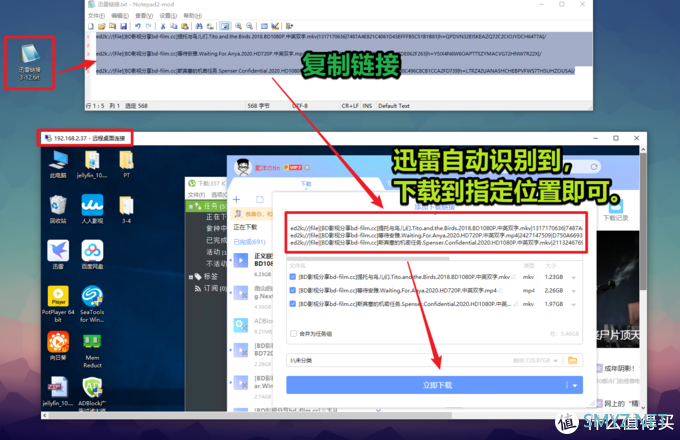Open the 回收站 recycle bin icon
Viewport: 680px width, 440px height.
[x=58, y=210]
